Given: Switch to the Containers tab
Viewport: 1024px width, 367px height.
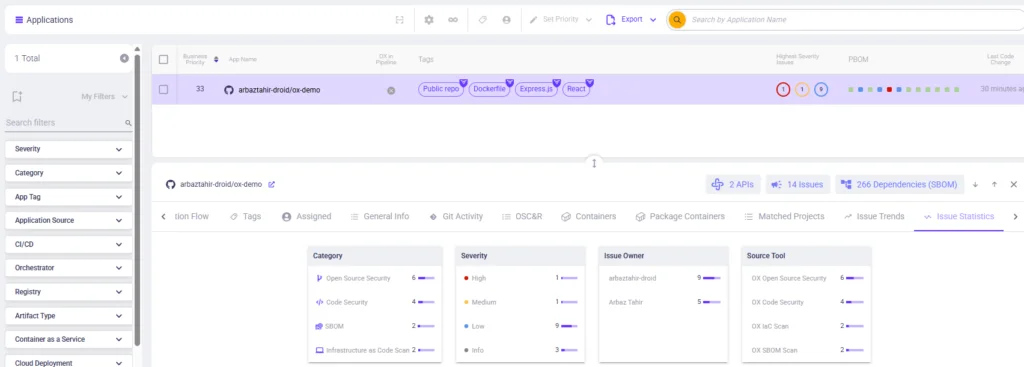Looking at the screenshot, I should [588, 216].
